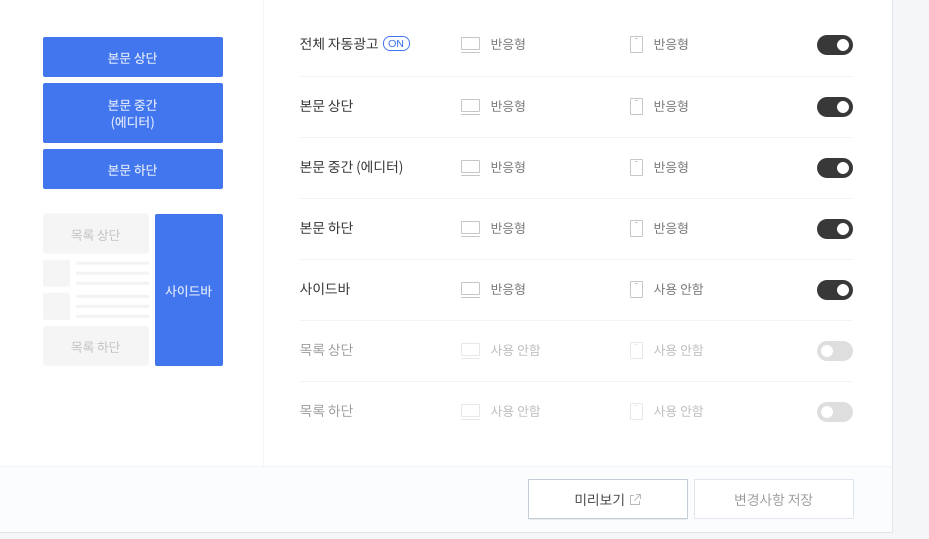Select the 본문 중간 (에디터) layout block
The height and width of the screenshot is (539, 929).
tap(133, 113)
